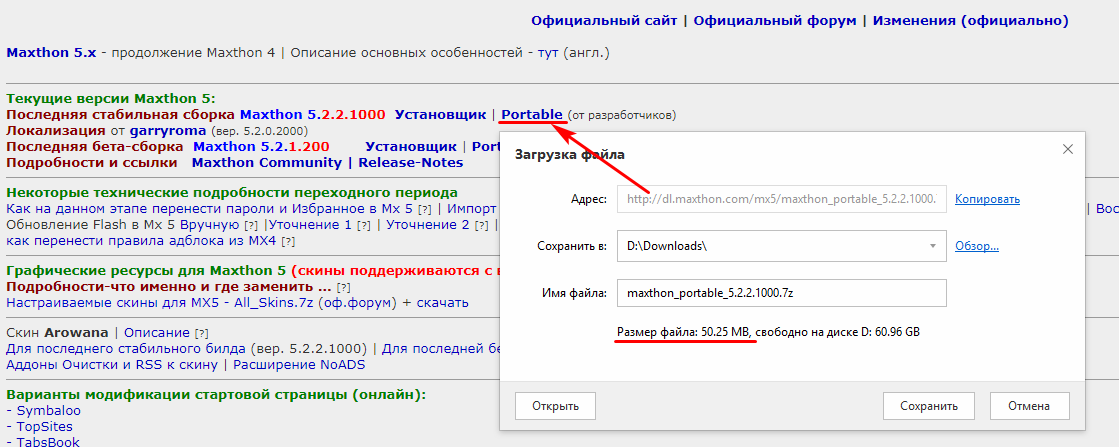Open the Официальный сайт link
1119x447 pixels.
(x=604, y=21)
